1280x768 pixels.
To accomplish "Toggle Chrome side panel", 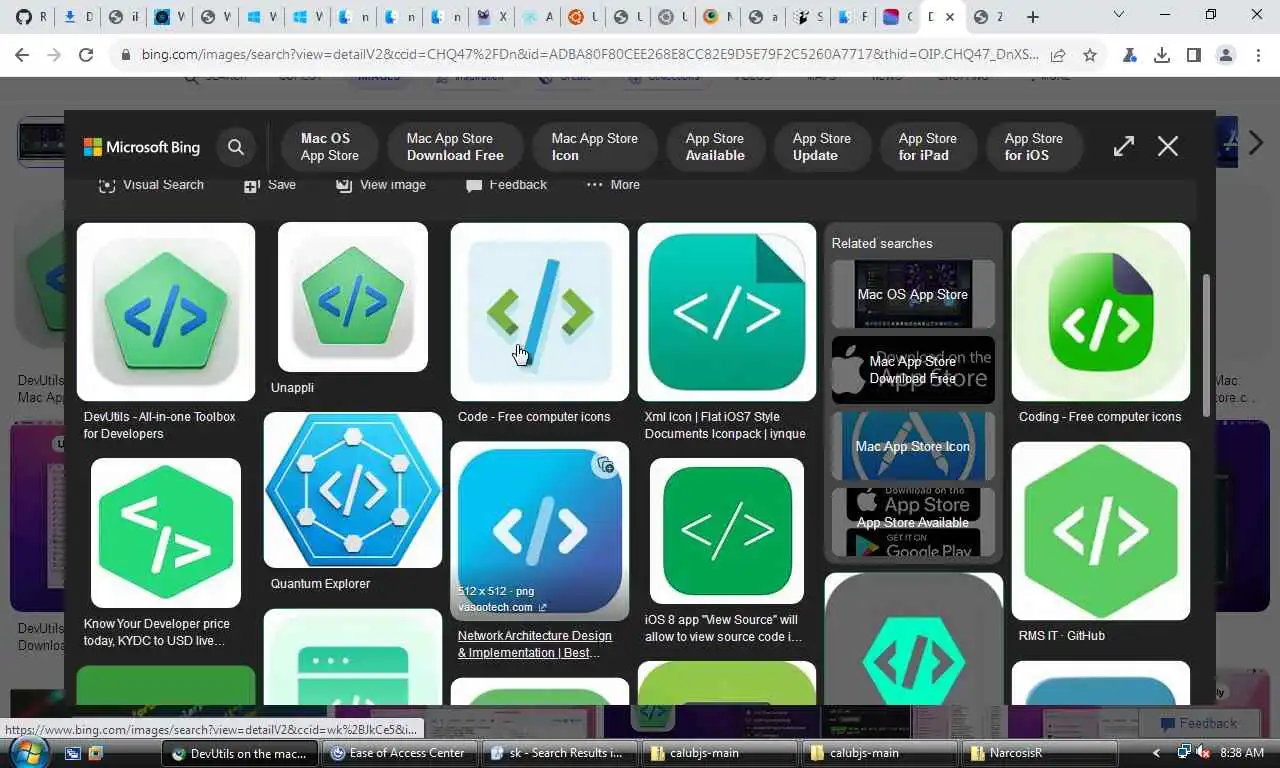I will pyautogui.click(x=1194, y=56).
